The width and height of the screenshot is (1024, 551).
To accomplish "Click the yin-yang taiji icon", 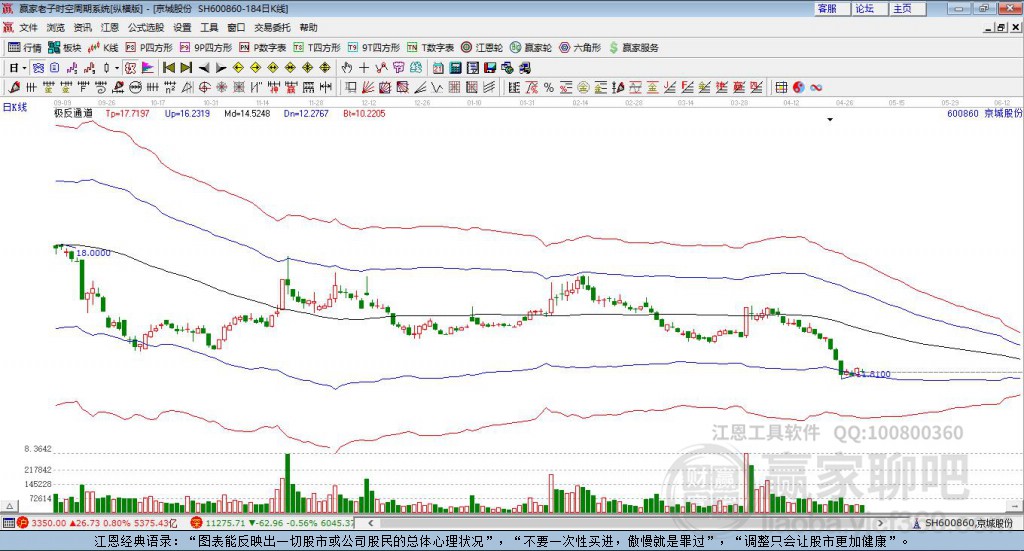I will pos(799,87).
